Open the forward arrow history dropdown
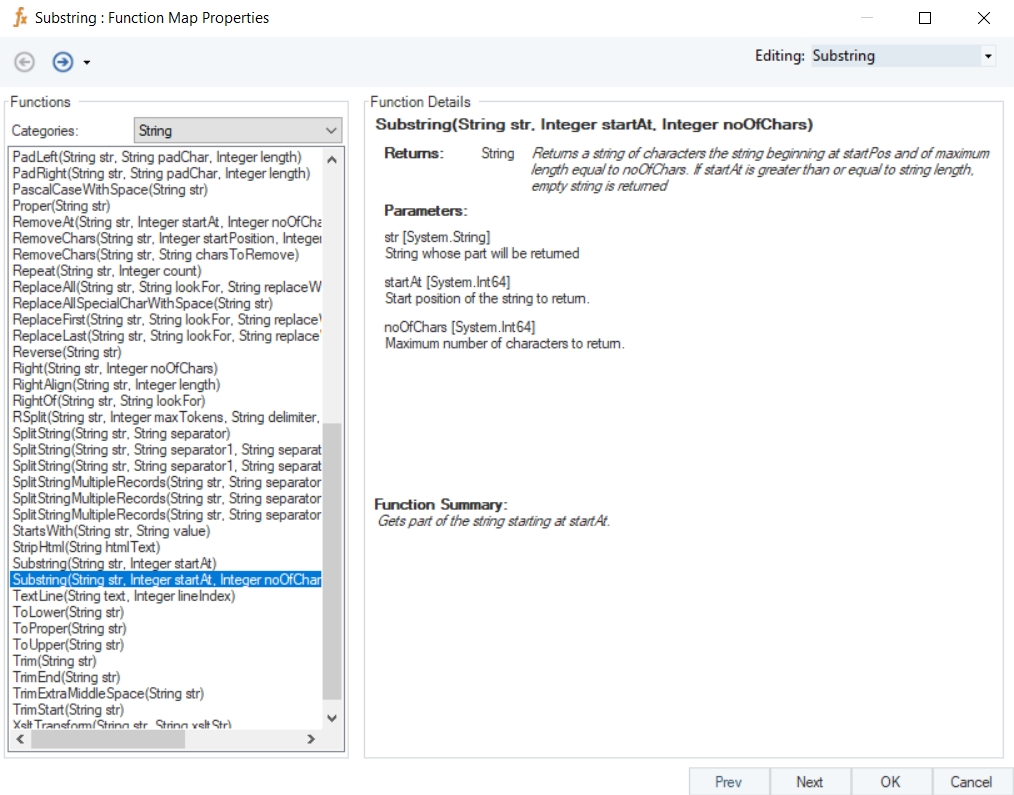The height and width of the screenshot is (795, 1014). point(87,63)
